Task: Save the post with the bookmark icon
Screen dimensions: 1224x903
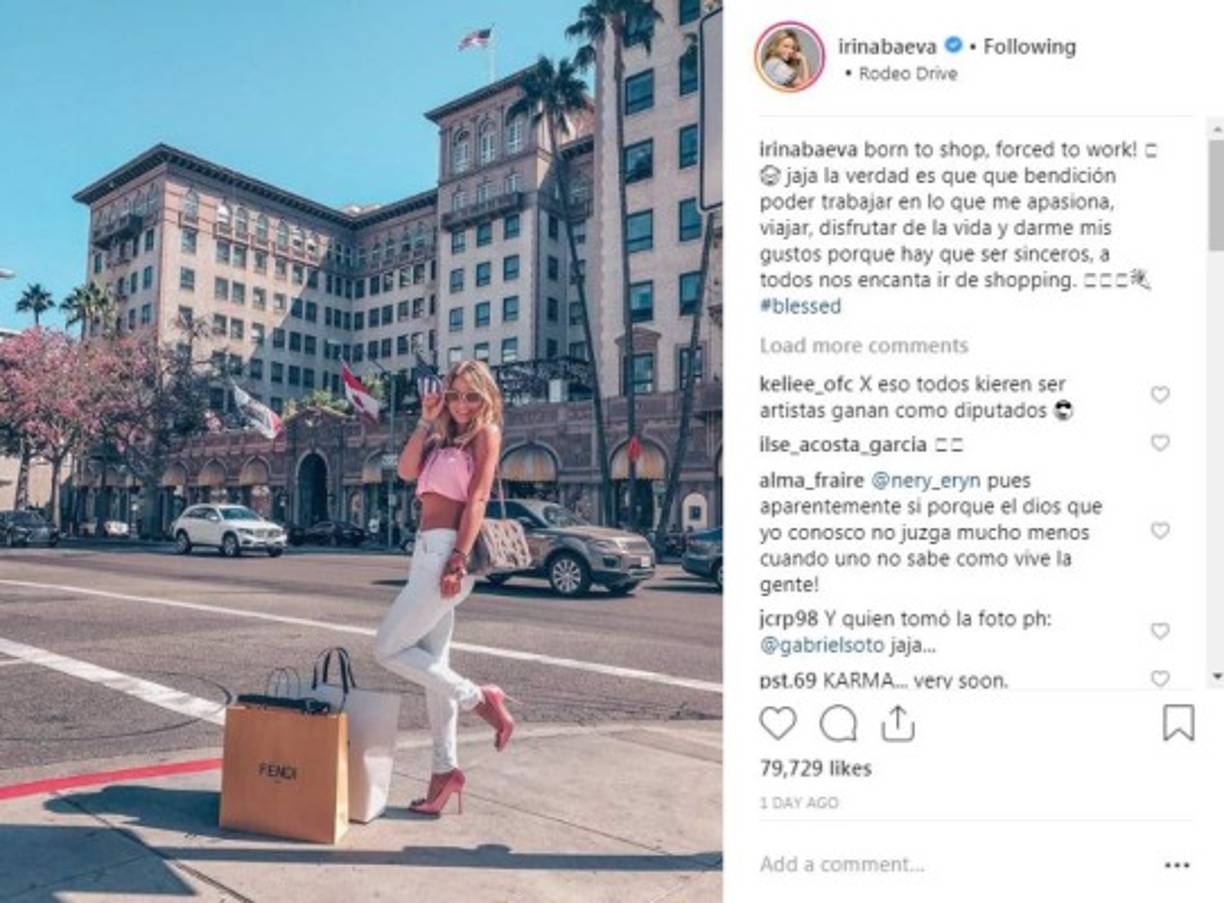Action: click(1179, 723)
